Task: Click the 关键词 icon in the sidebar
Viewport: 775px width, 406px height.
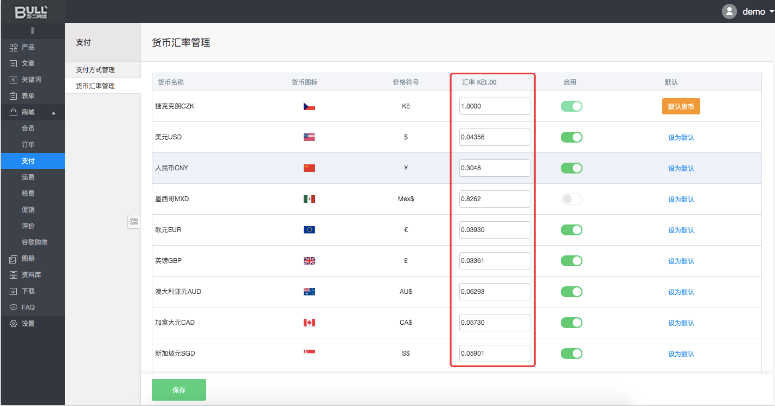Action: pos(13,79)
